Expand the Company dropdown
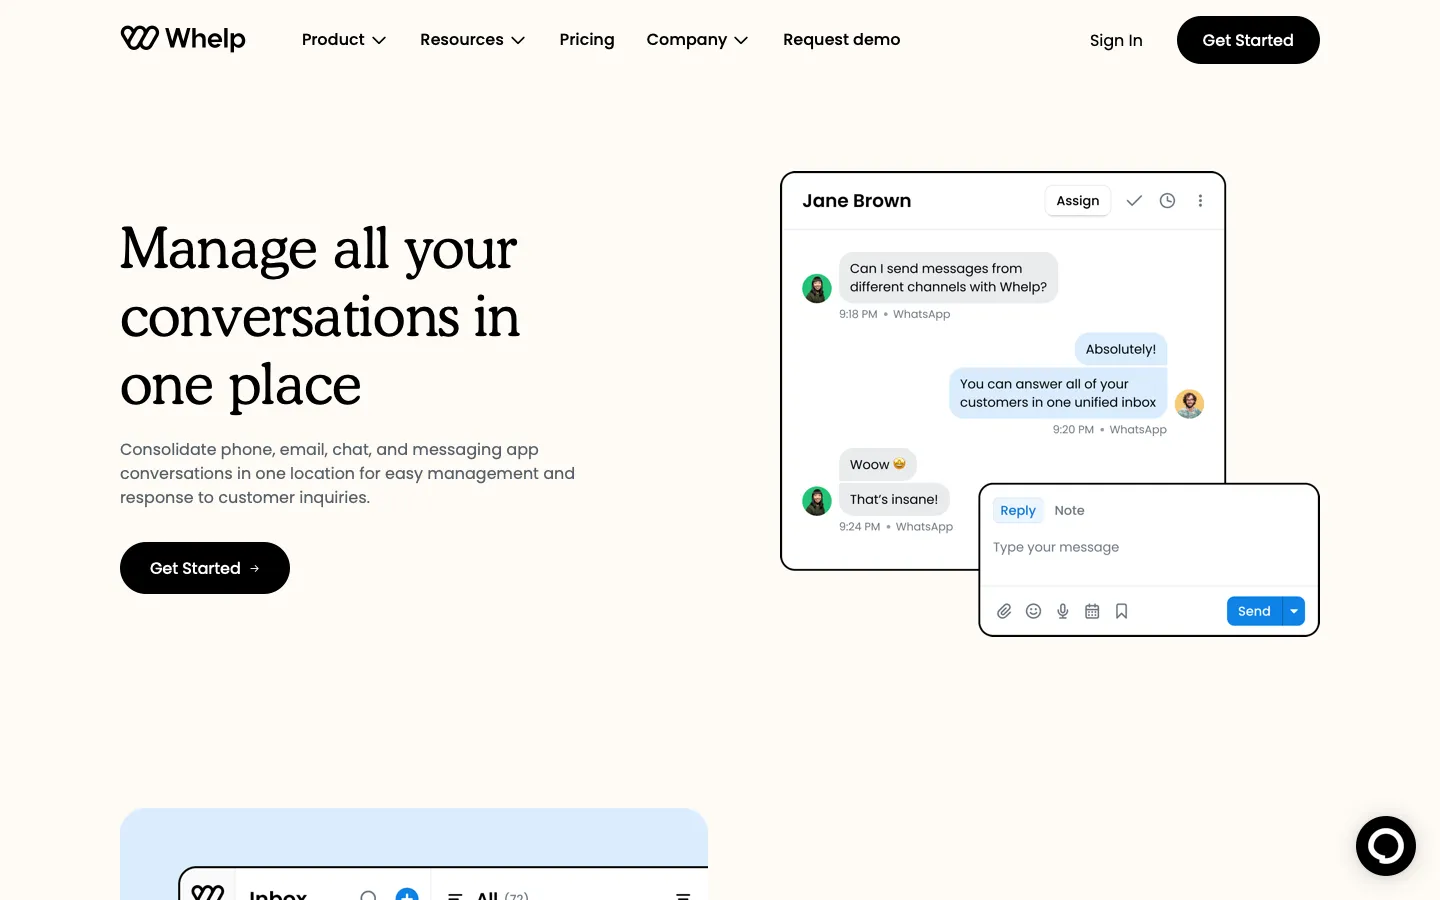The height and width of the screenshot is (900, 1440). (697, 40)
